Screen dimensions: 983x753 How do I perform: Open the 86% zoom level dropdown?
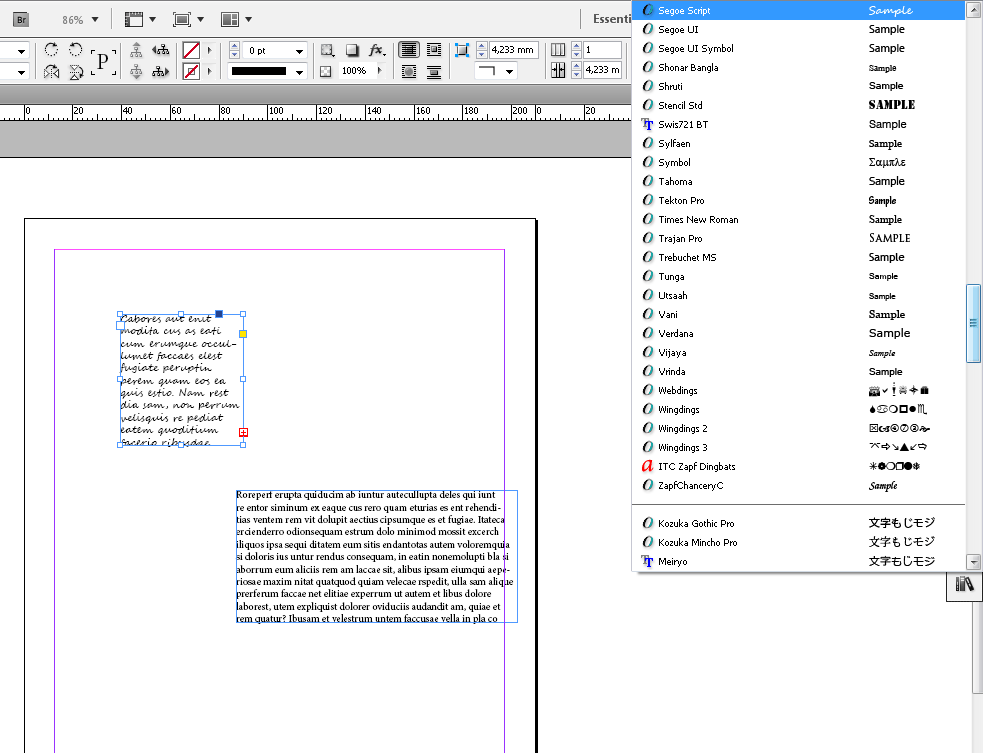pos(95,19)
